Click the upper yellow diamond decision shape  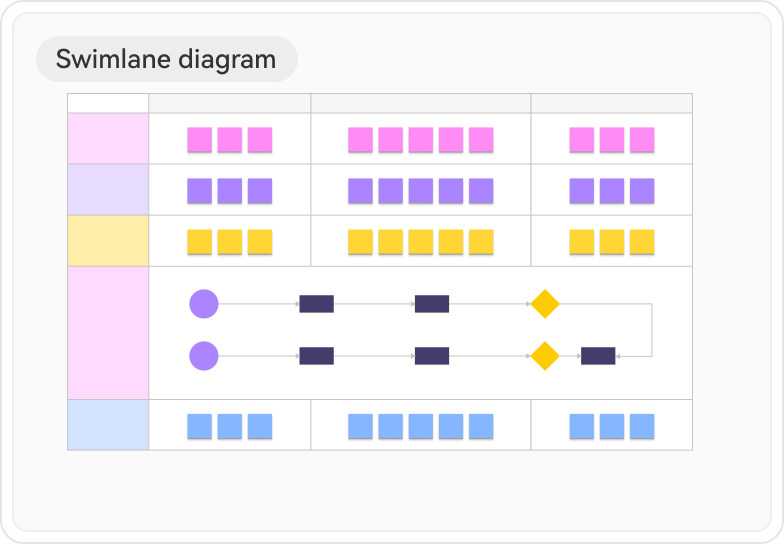point(544,304)
